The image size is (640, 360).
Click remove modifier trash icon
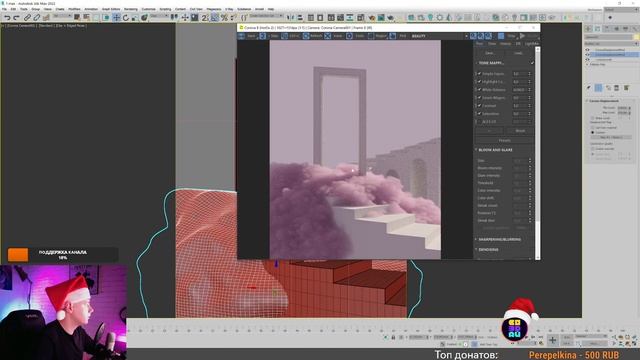click(617, 88)
